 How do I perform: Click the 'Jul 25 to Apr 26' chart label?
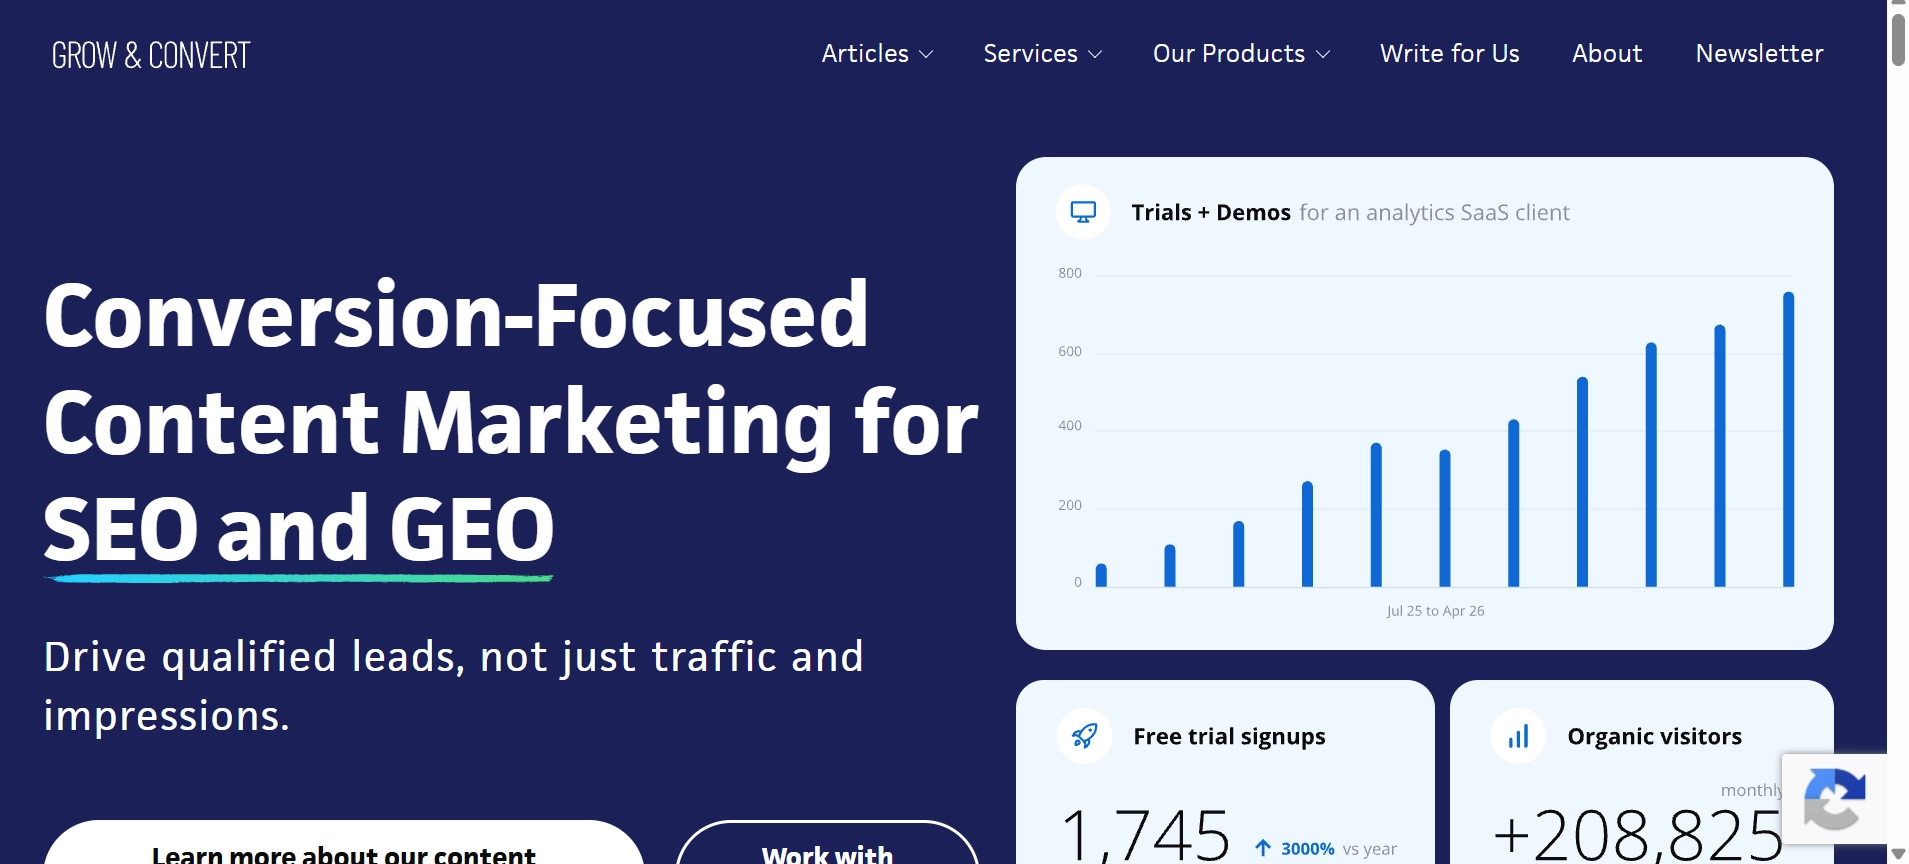click(1435, 611)
